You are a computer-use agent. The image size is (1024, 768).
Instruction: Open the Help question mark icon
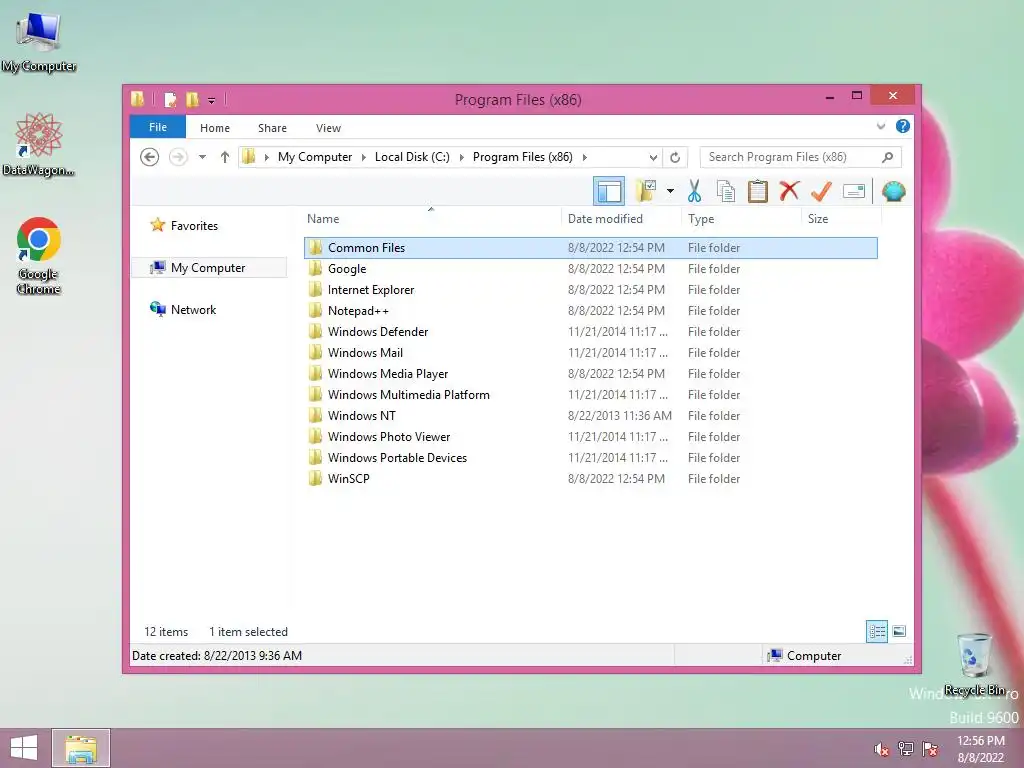pyautogui.click(x=903, y=127)
